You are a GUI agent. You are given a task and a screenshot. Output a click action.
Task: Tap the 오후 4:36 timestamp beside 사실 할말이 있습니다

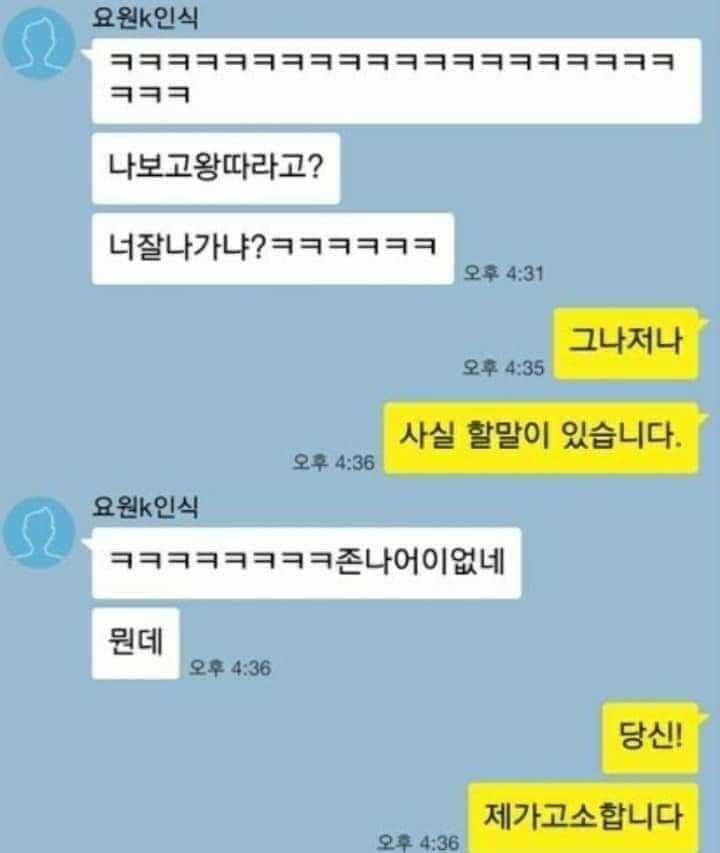[333, 462]
